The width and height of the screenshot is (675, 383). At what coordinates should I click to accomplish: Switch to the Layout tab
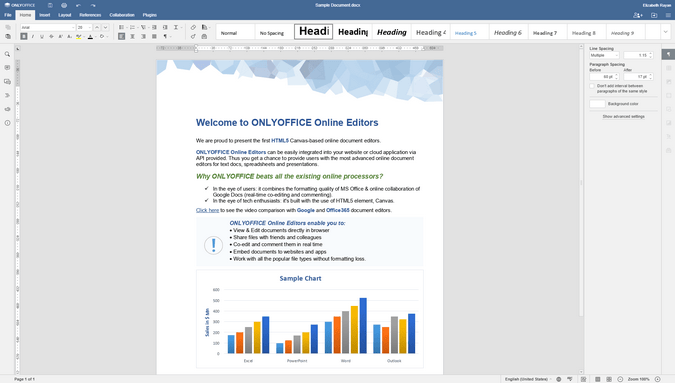[65, 15]
